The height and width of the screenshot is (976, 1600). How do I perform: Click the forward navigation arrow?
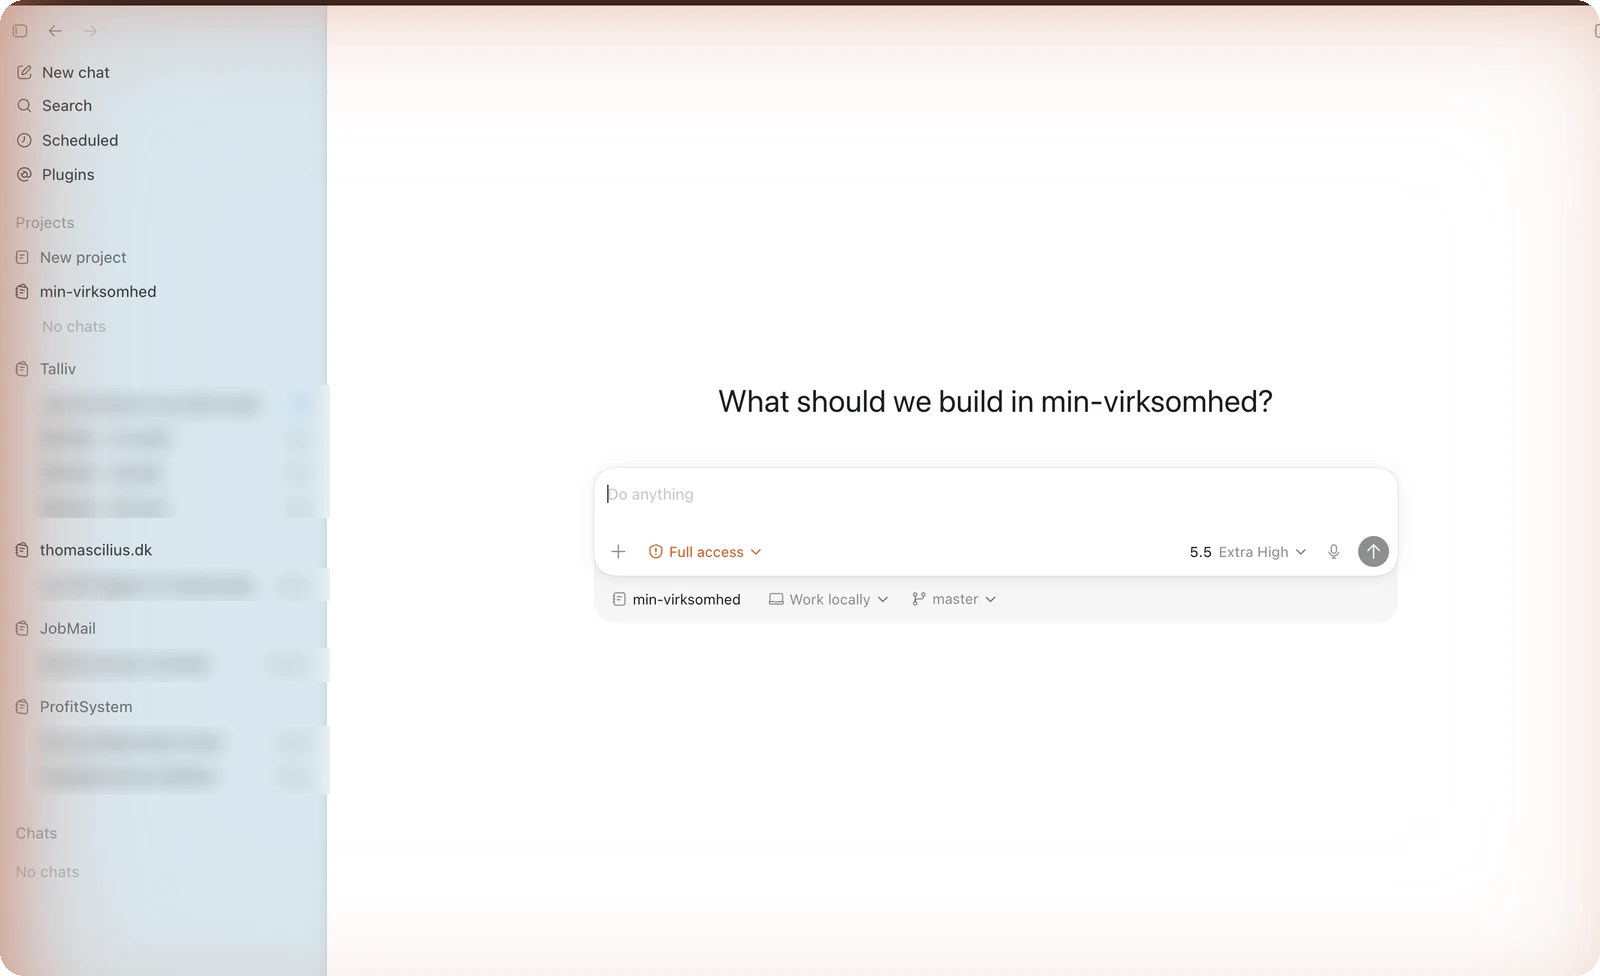click(x=90, y=31)
